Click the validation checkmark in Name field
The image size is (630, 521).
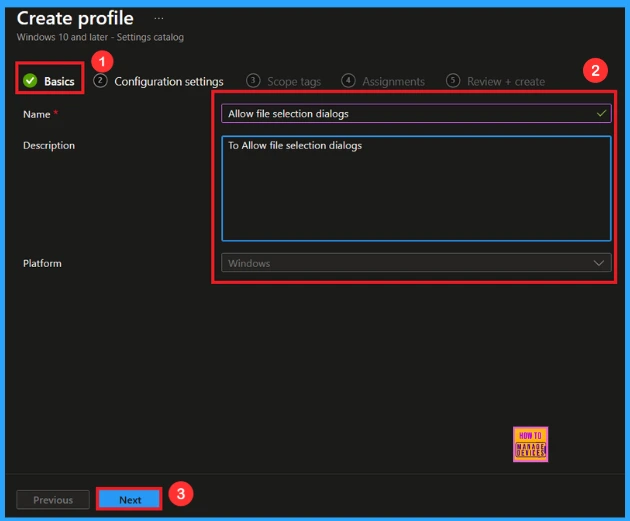coord(601,114)
